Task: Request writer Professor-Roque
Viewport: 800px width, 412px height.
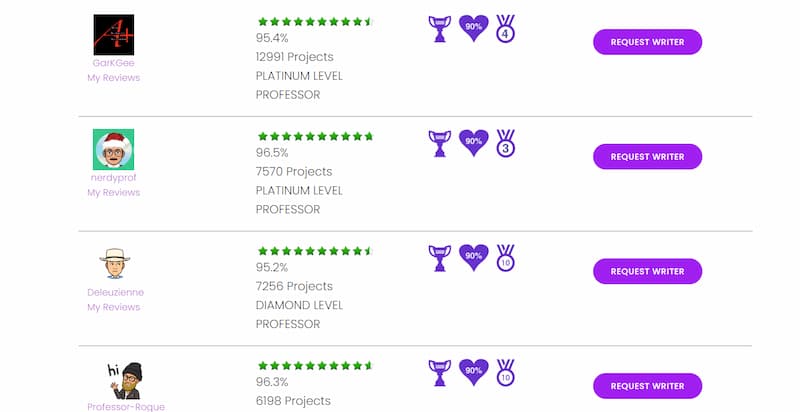Action: click(647, 386)
